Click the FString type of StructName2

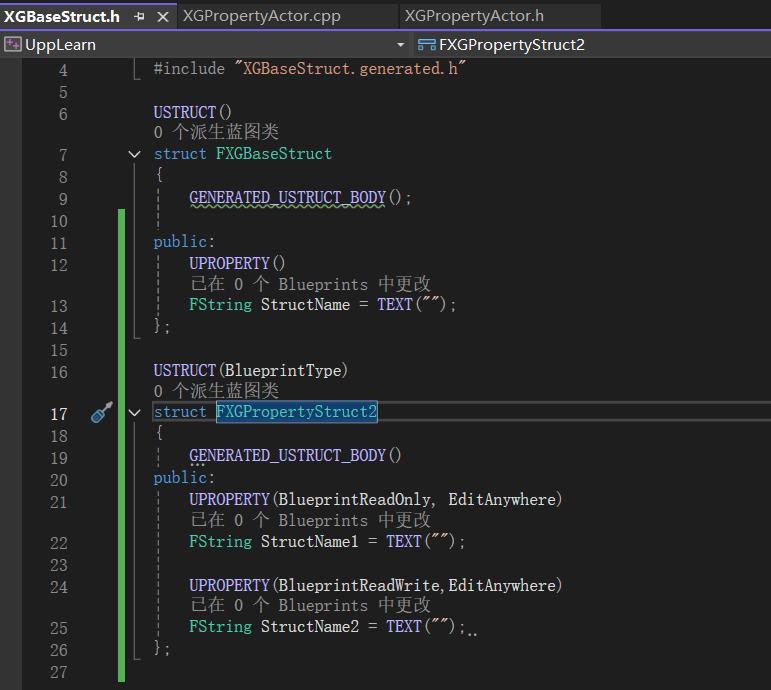pos(220,627)
